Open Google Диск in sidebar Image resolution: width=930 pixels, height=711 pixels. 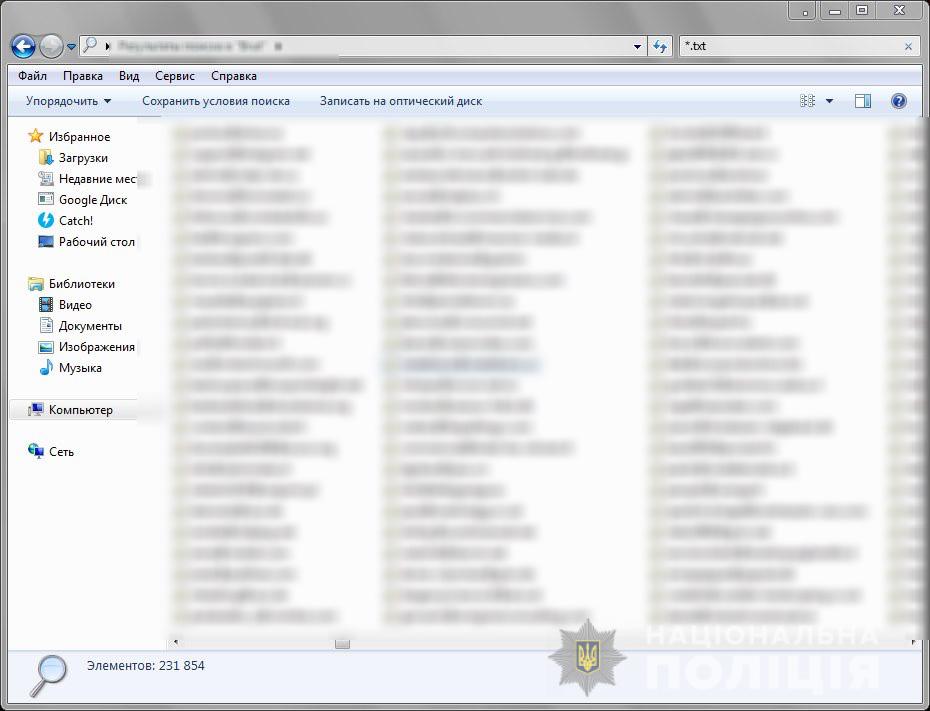tap(93, 200)
